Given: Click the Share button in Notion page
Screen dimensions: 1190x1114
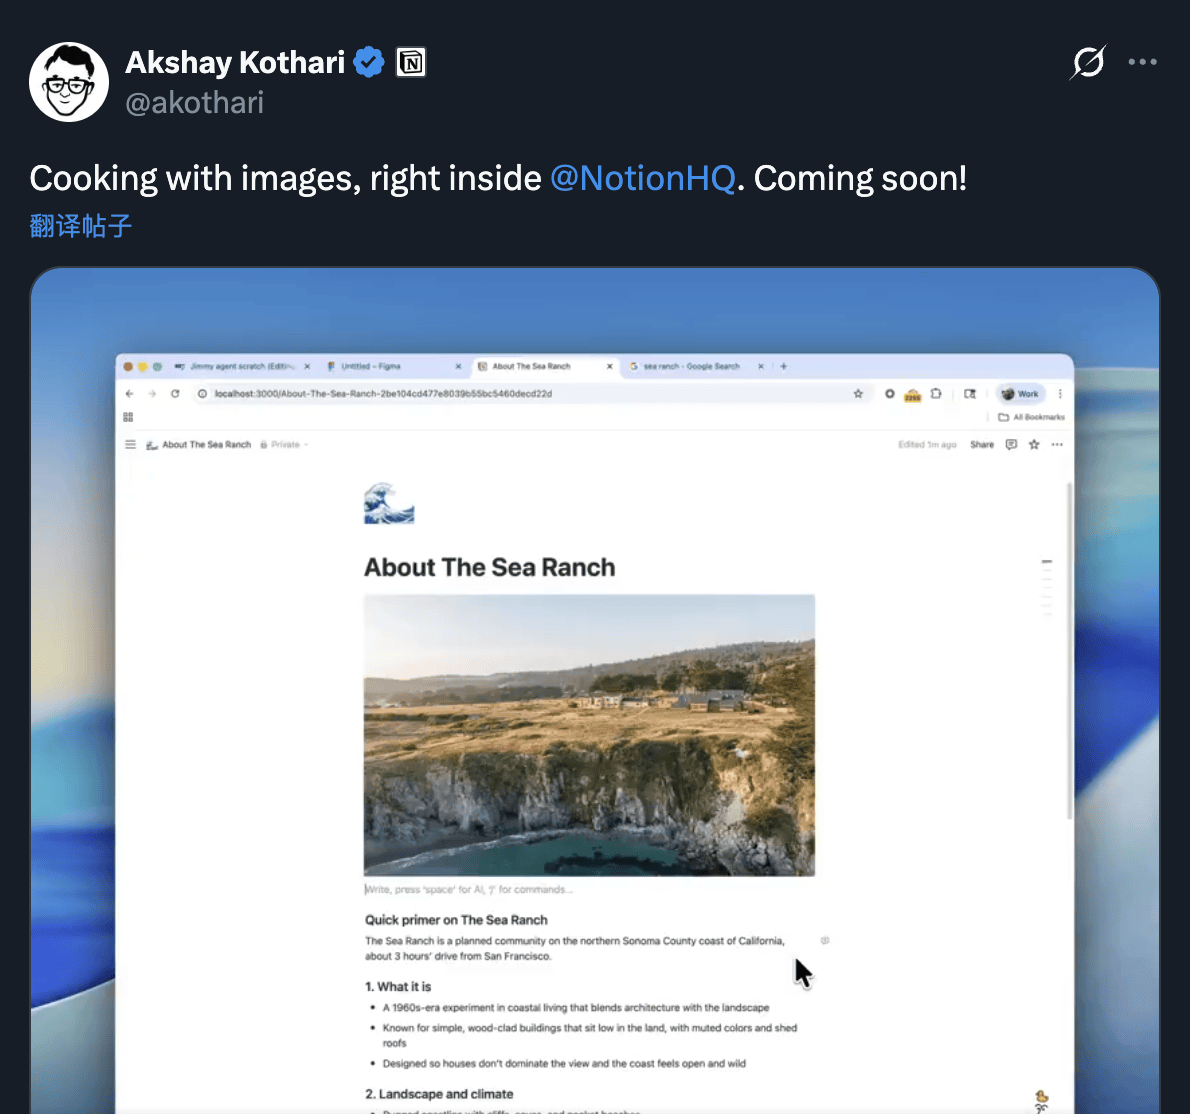Looking at the screenshot, I should 982,445.
